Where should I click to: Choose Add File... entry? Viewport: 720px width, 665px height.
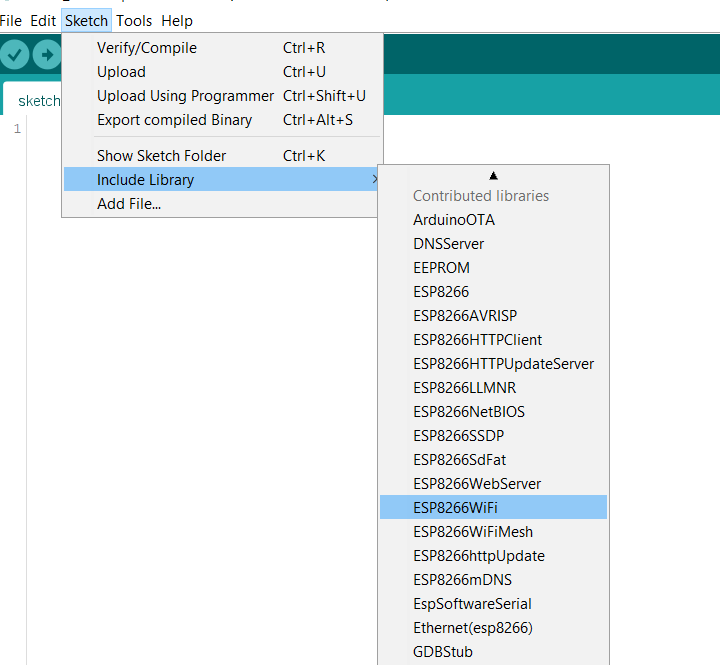(x=221, y=203)
